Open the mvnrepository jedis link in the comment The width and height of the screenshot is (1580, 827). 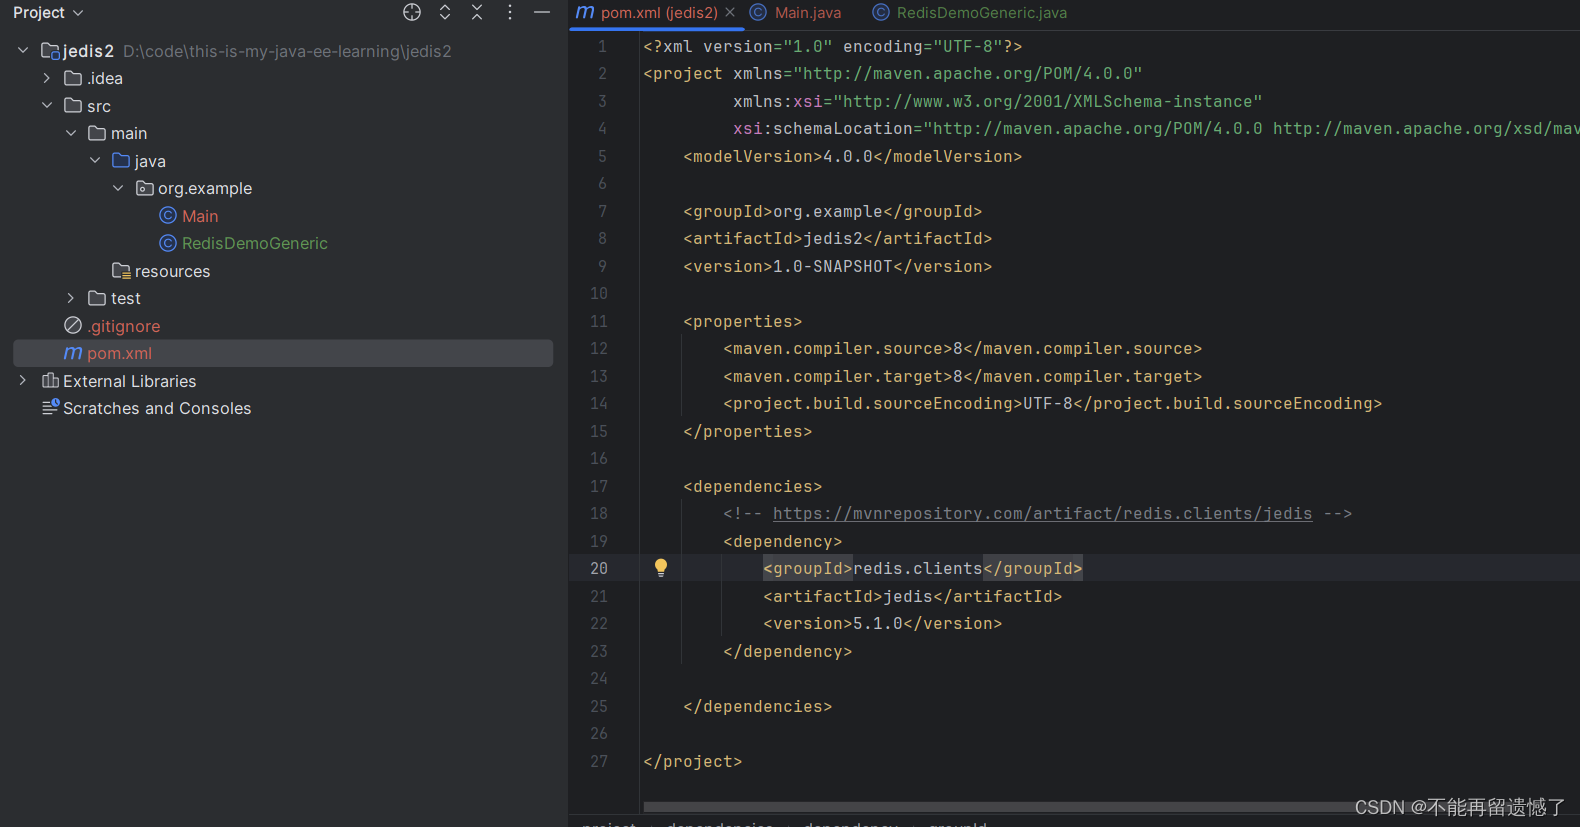[x=1042, y=514]
